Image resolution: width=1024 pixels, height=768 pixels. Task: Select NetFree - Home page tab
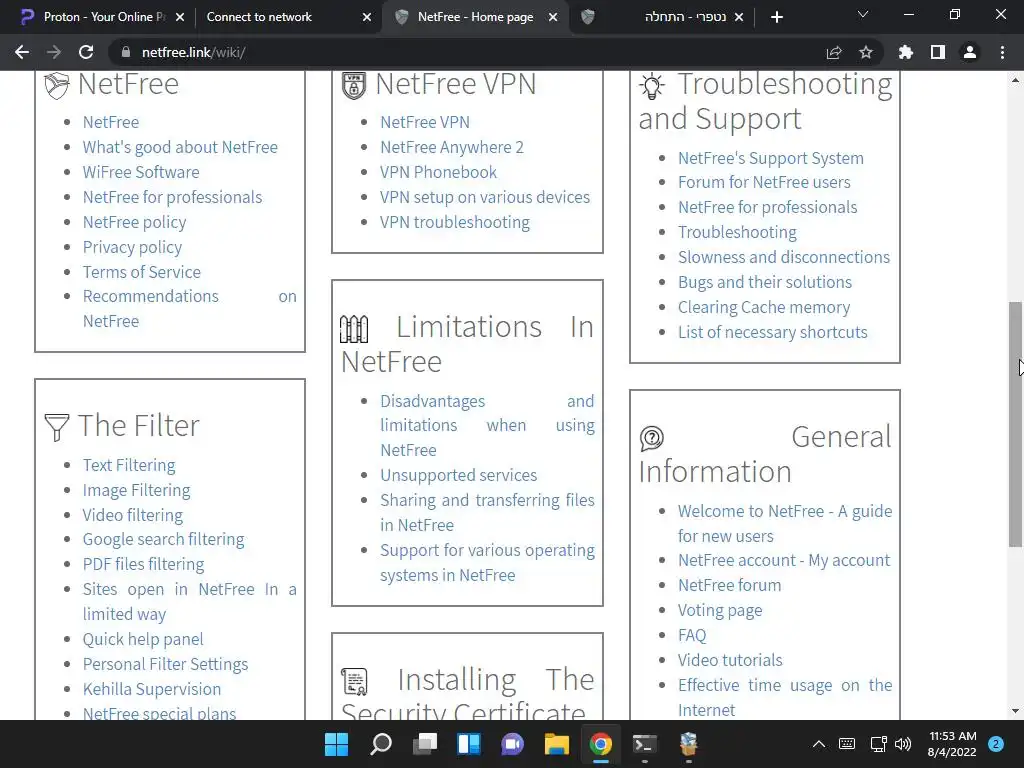[475, 17]
